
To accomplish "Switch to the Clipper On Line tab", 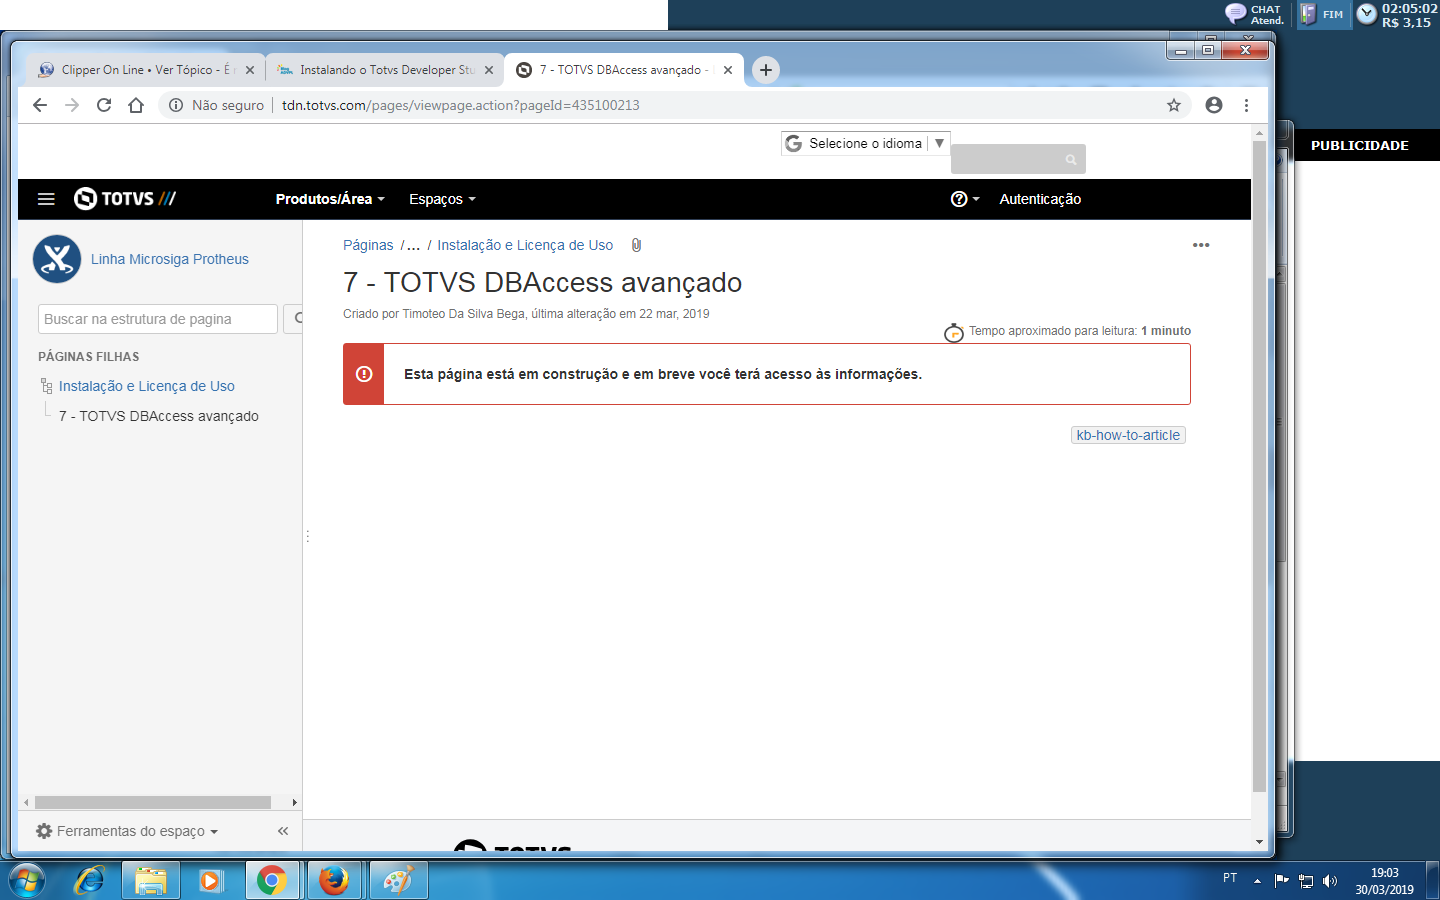I will pos(145,70).
